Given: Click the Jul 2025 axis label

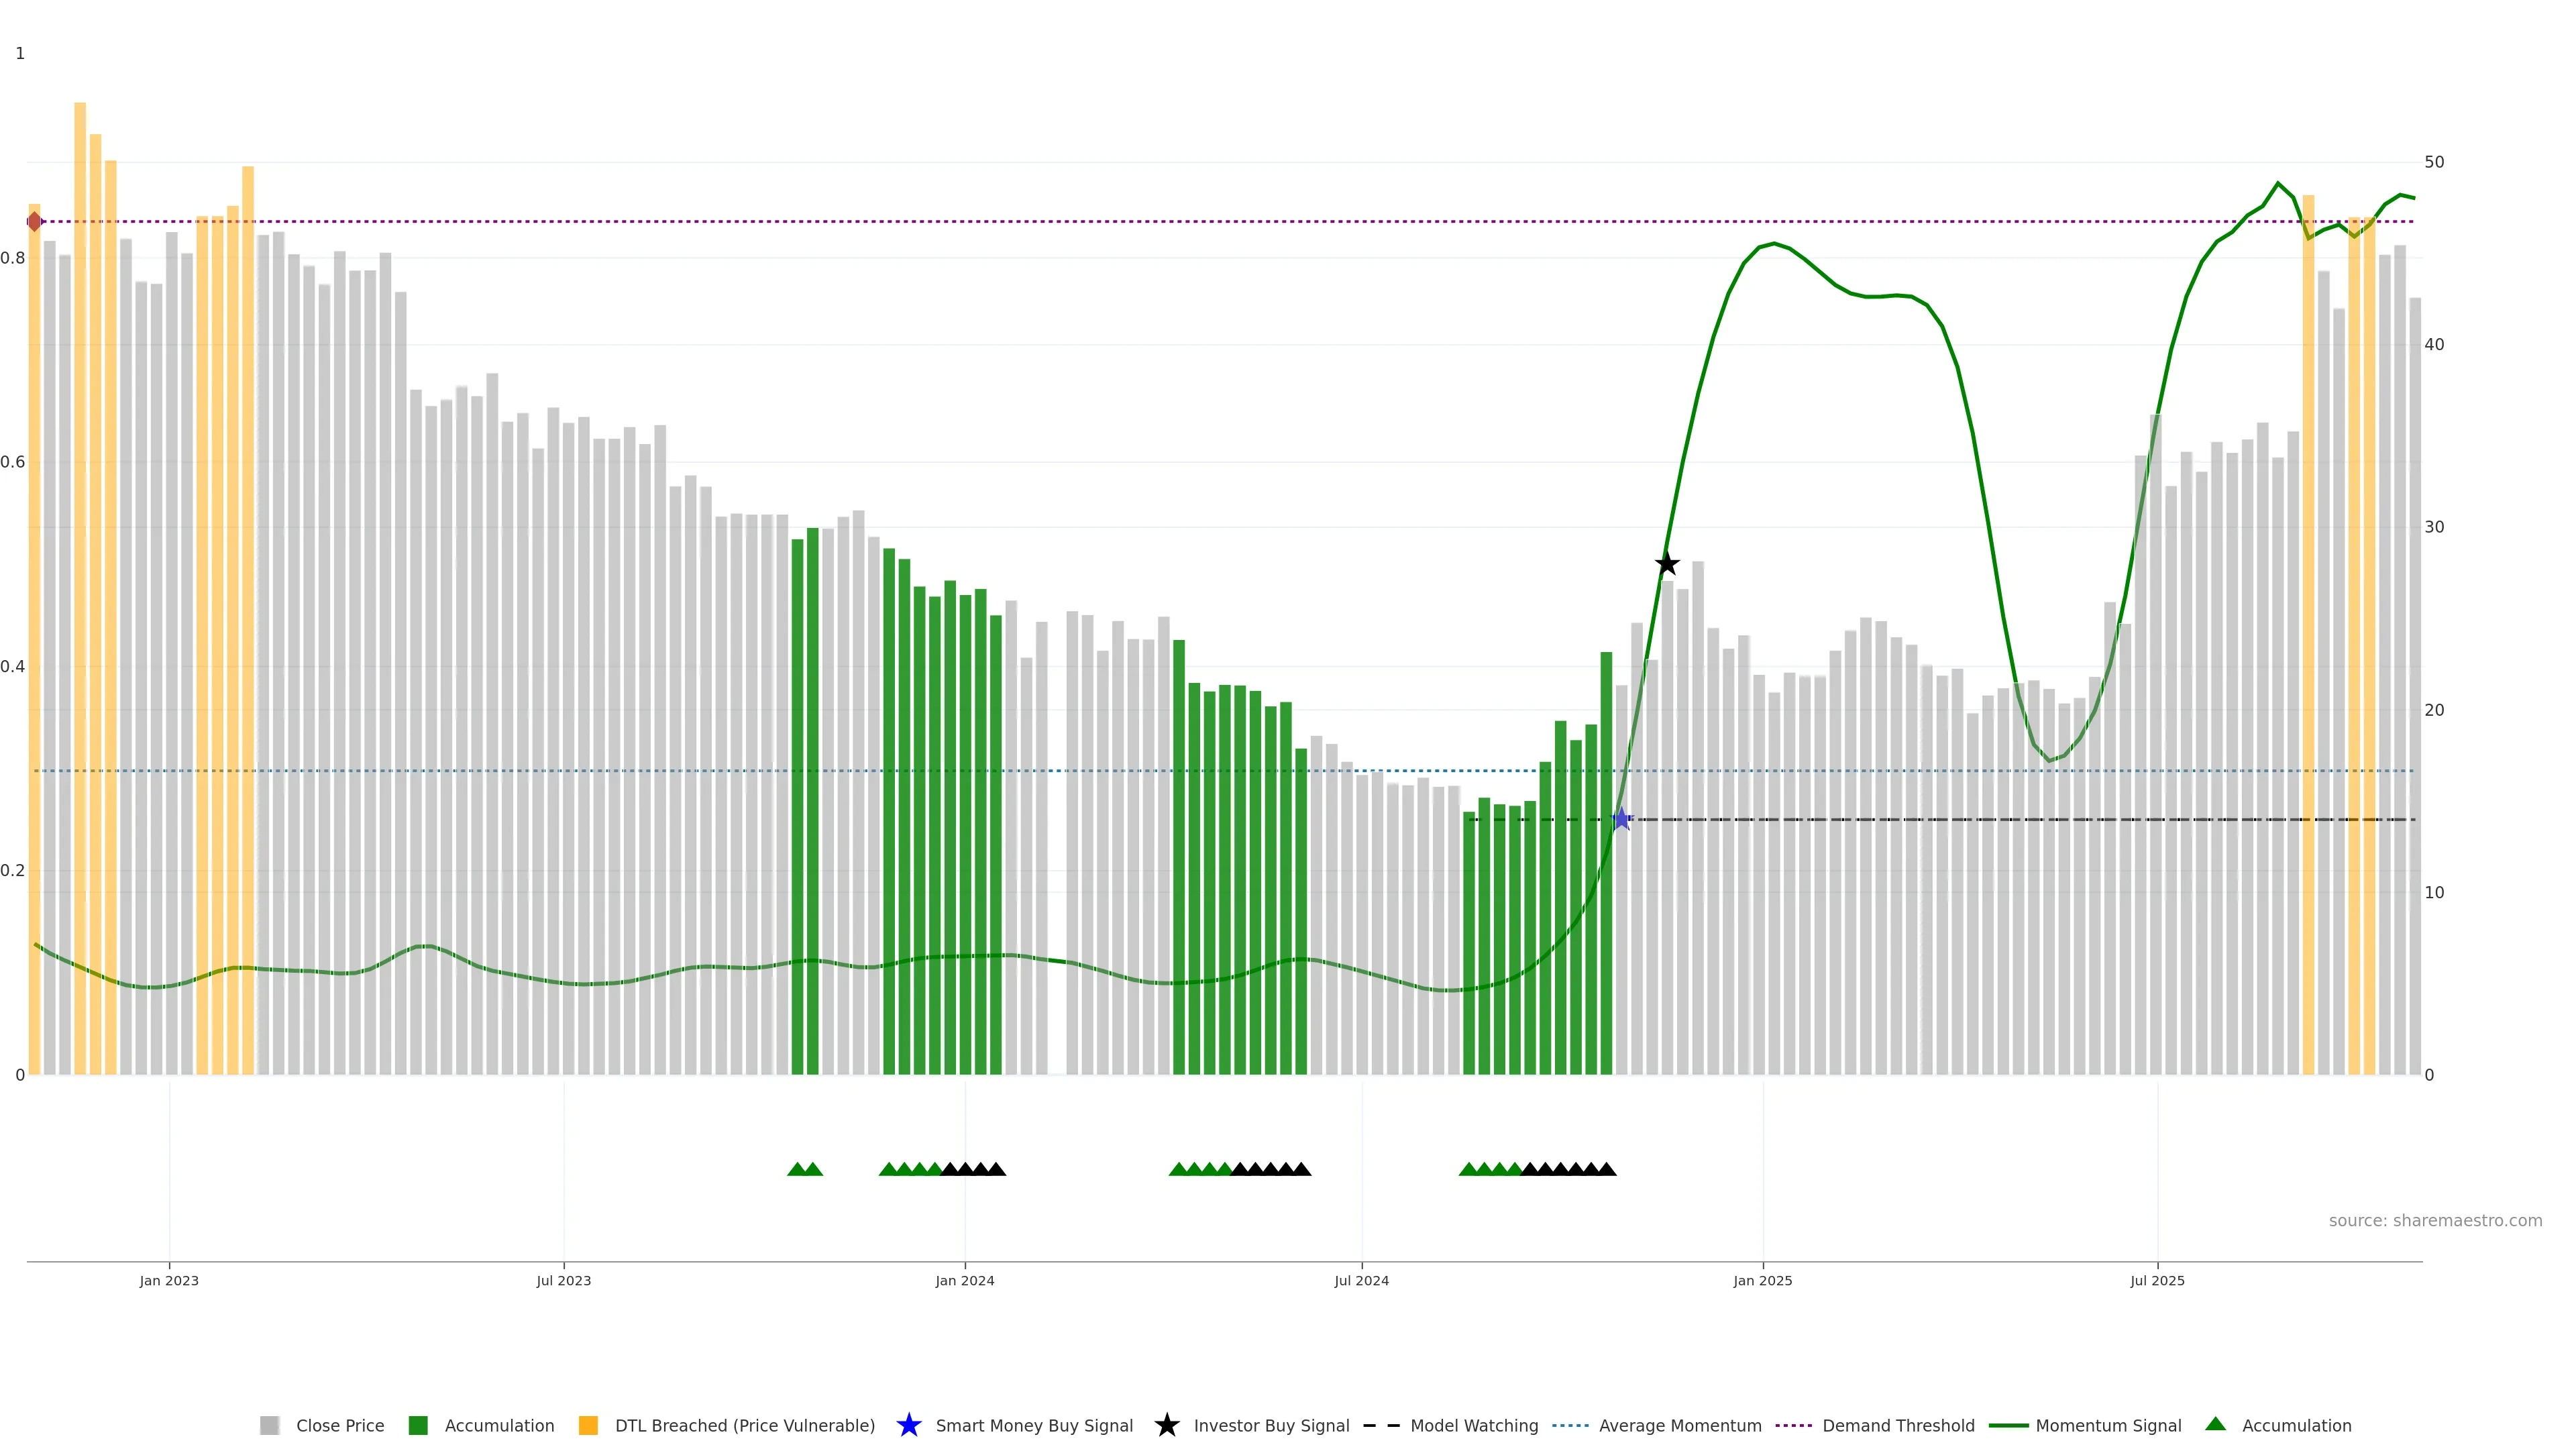Looking at the screenshot, I should pyautogui.click(x=2157, y=1280).
